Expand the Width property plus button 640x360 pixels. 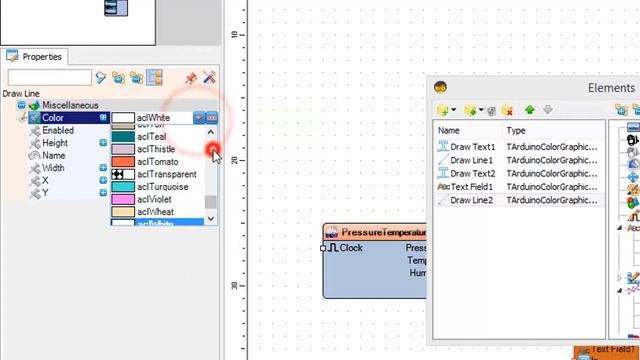coord(103,168)
